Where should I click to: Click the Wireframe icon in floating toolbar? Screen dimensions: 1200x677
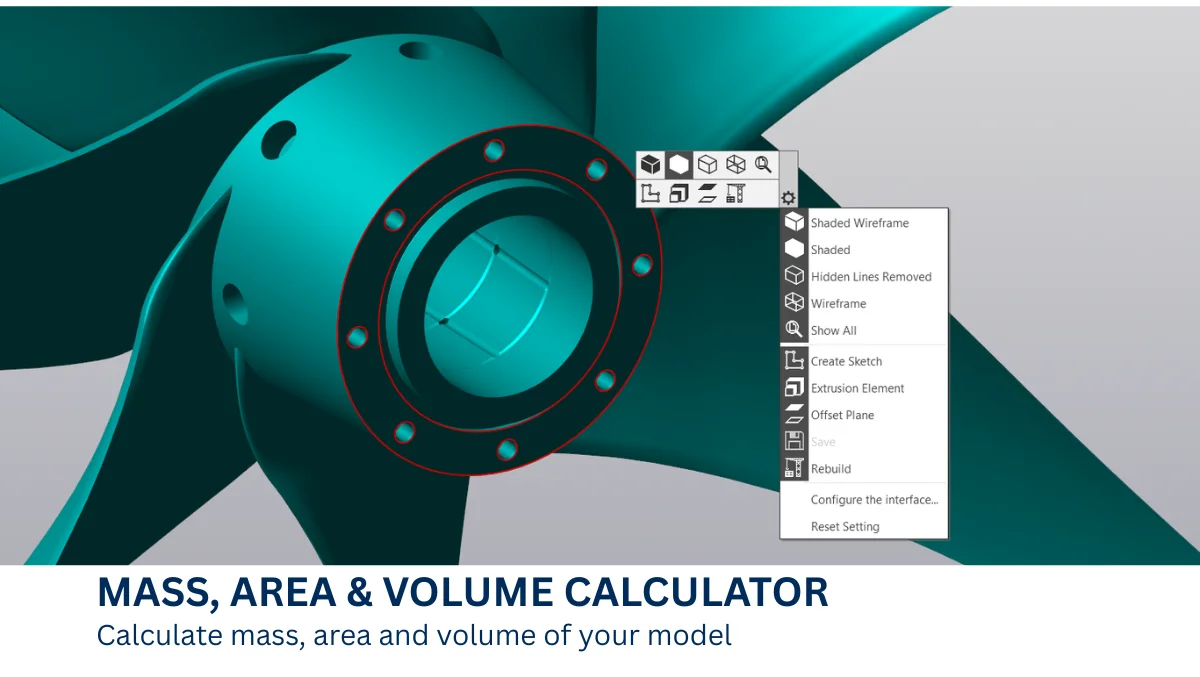click(x=735, y=165)
